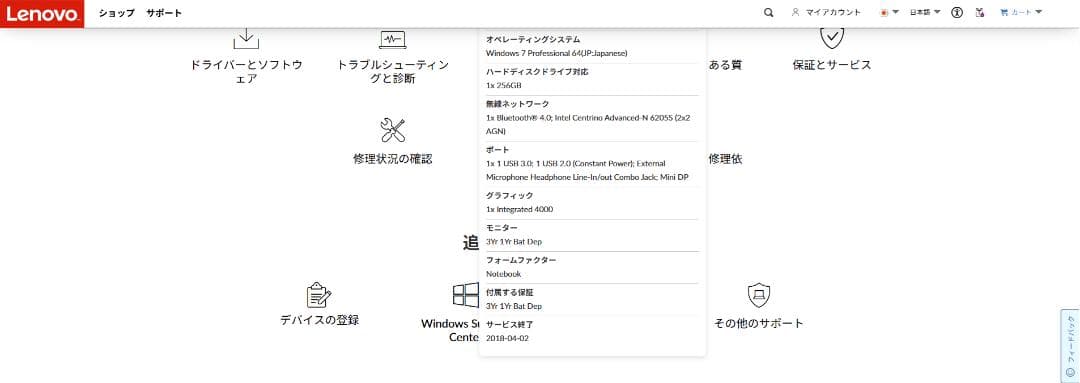
Task: Click the Lenovo logo
Action: point(42,13)
